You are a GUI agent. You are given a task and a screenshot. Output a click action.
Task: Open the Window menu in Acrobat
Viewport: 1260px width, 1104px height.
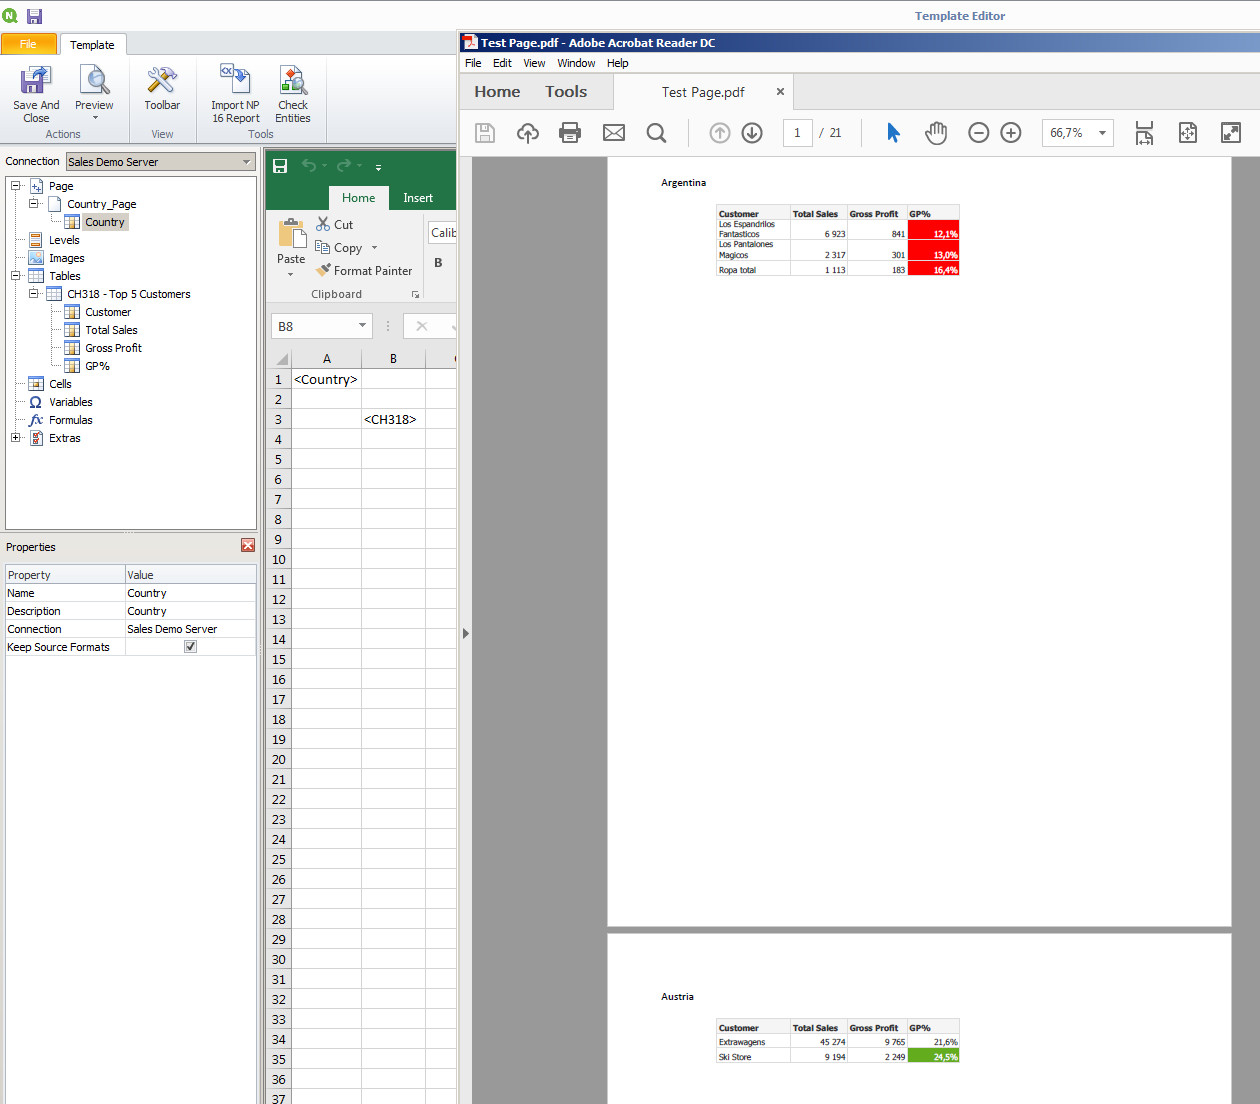[x=576, y=63]
